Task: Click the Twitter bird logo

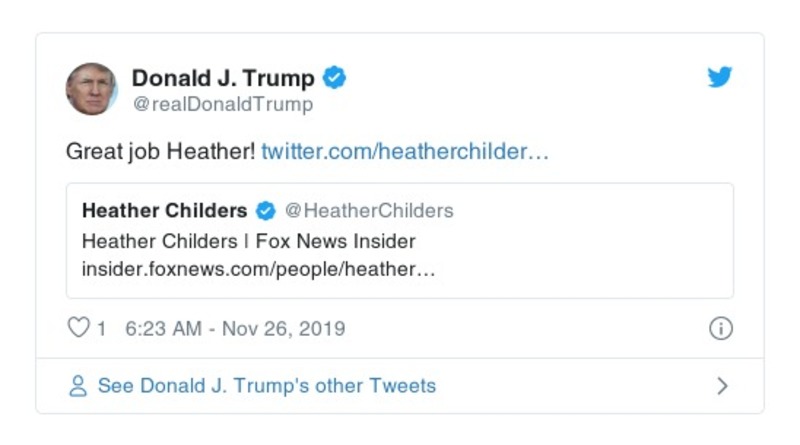Action: coord(720,78)
